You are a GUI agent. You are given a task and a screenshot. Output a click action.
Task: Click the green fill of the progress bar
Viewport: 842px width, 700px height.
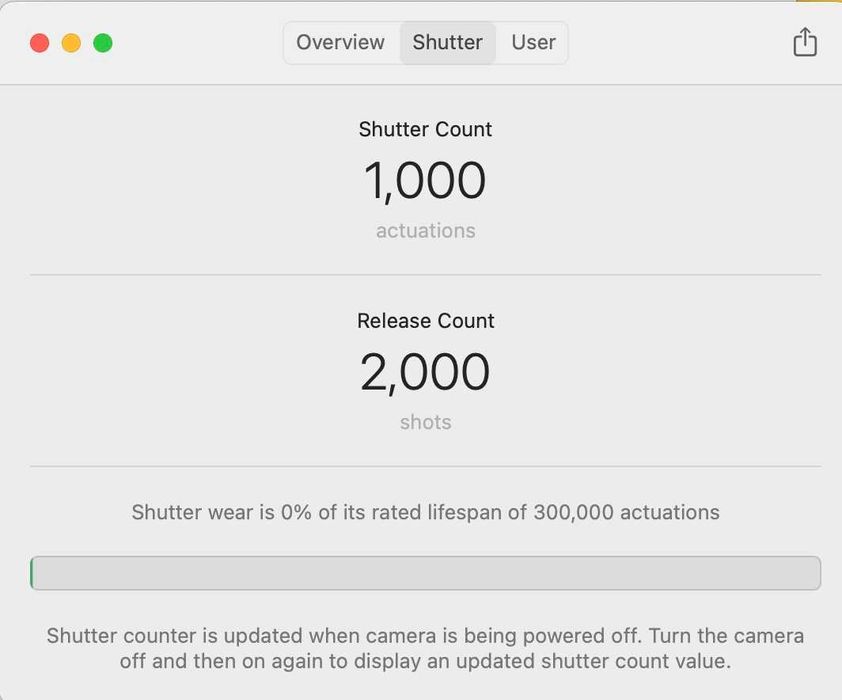32,573
